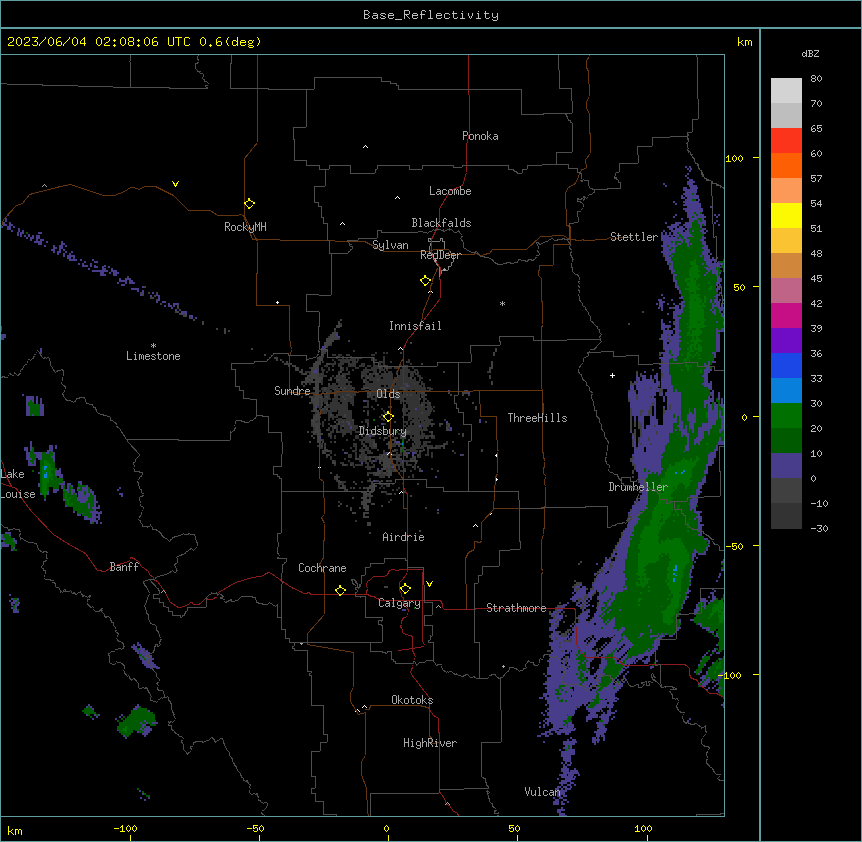The width and height of the screenshot is (862, 842).
Task: Click the light blue 30-33 dBZ legend swatch
Action: pyautogui.click(x=786, y=391)
